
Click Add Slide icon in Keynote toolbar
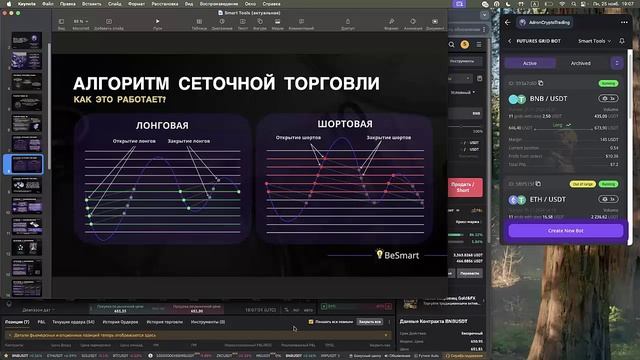[x=109, y=21]
